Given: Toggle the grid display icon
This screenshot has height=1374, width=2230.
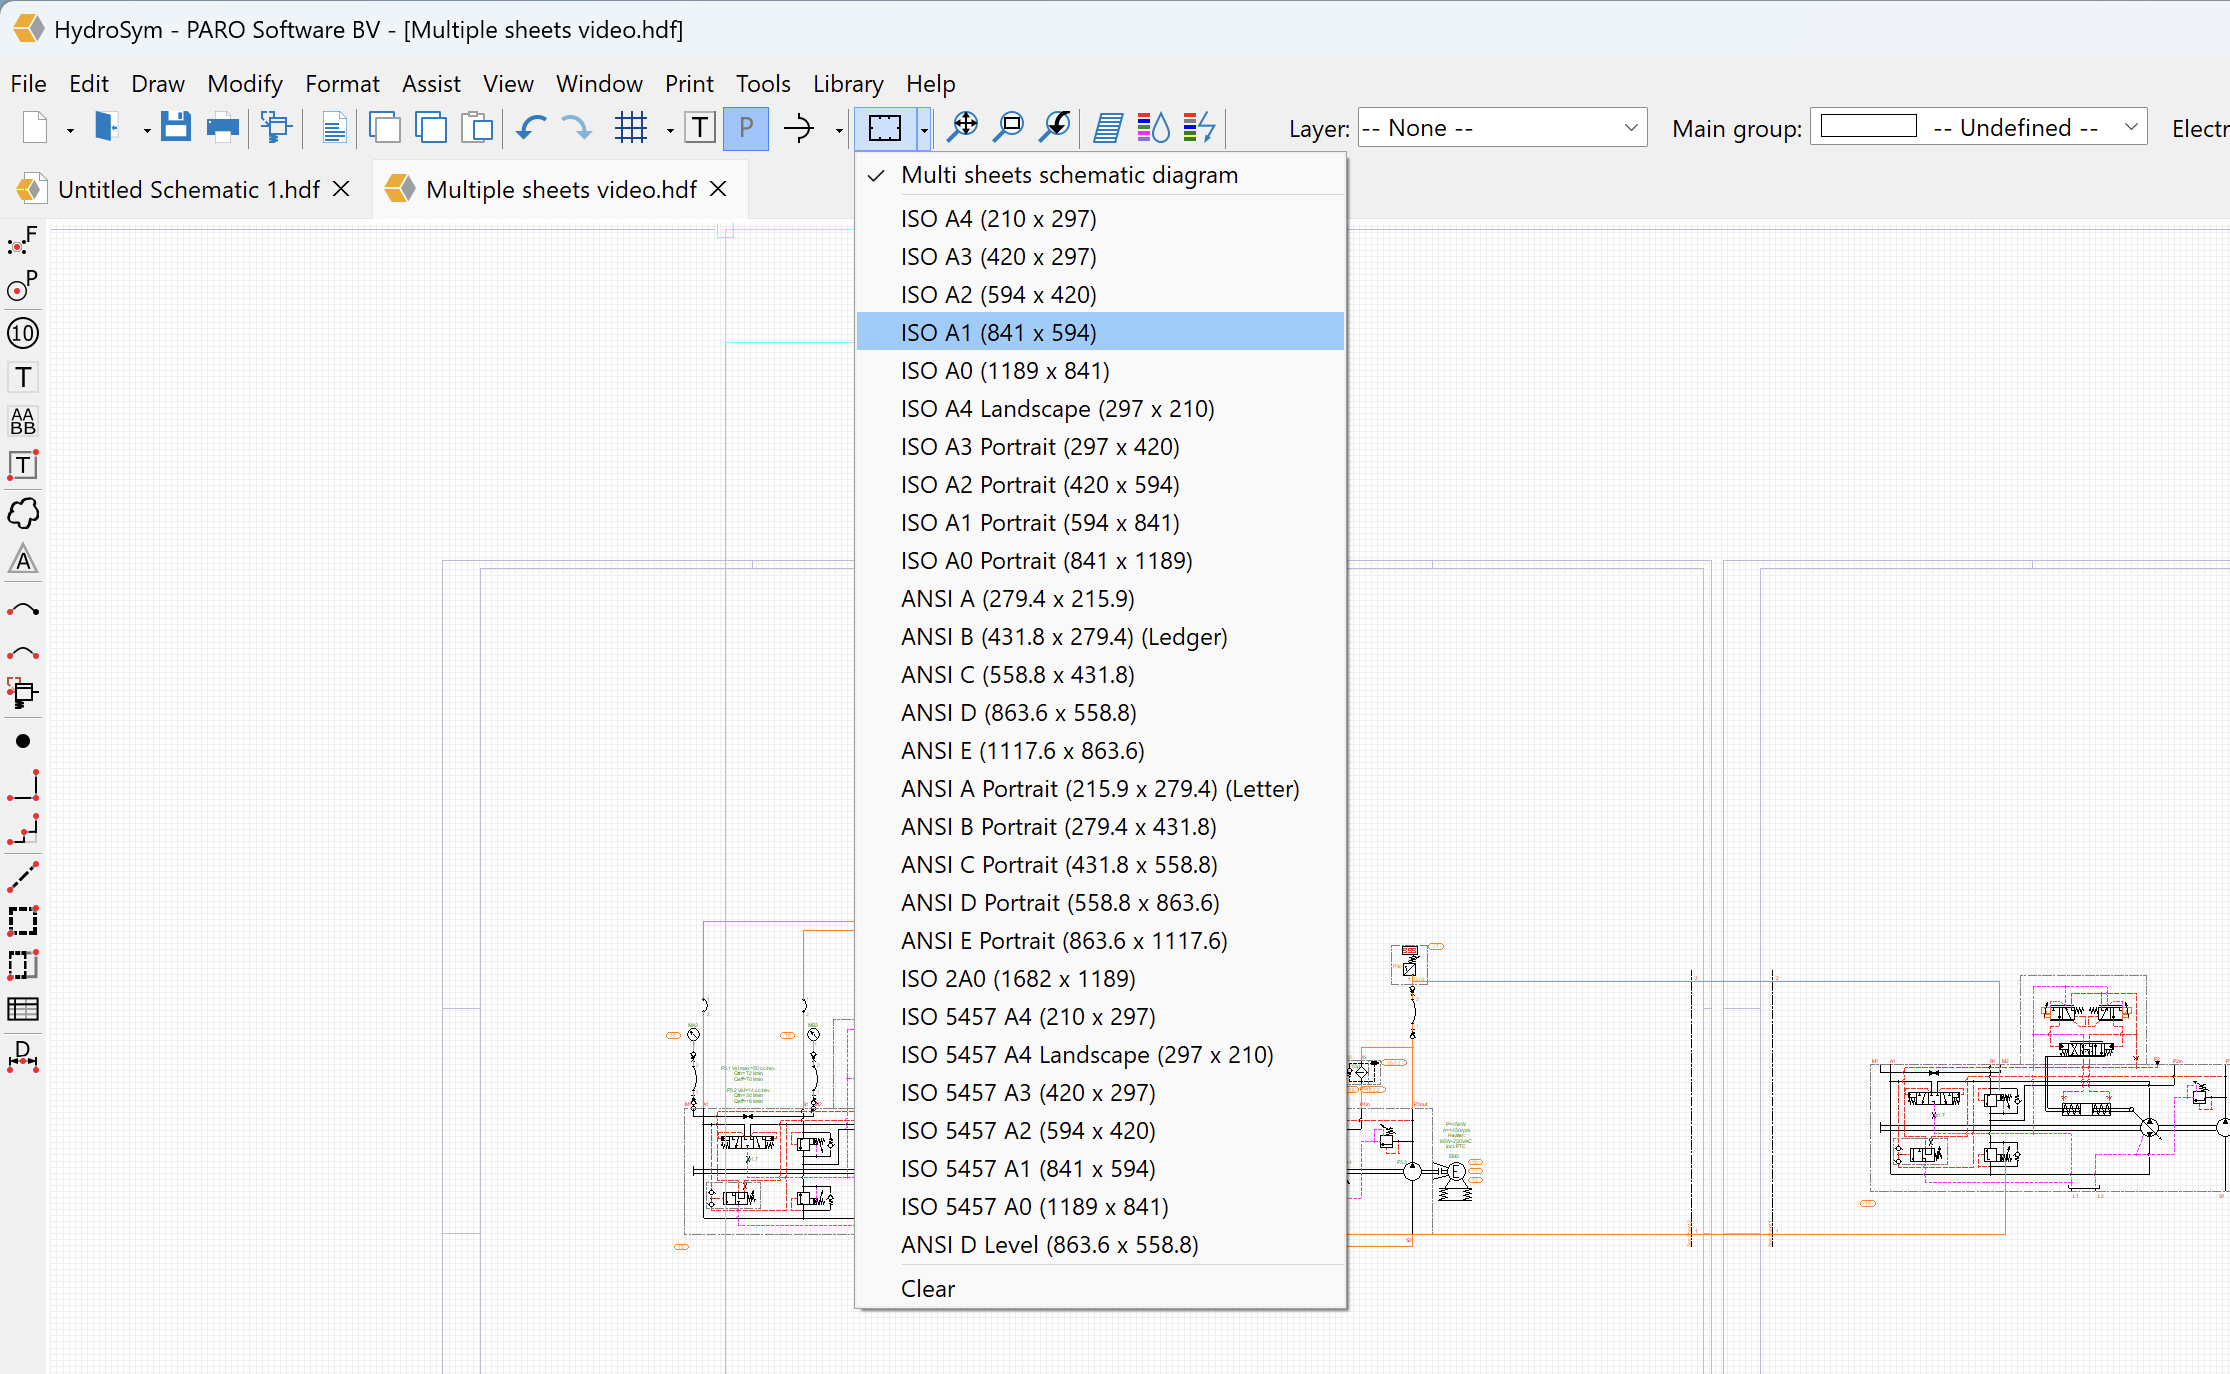Looking at the screenshot, I should point(631,128).
